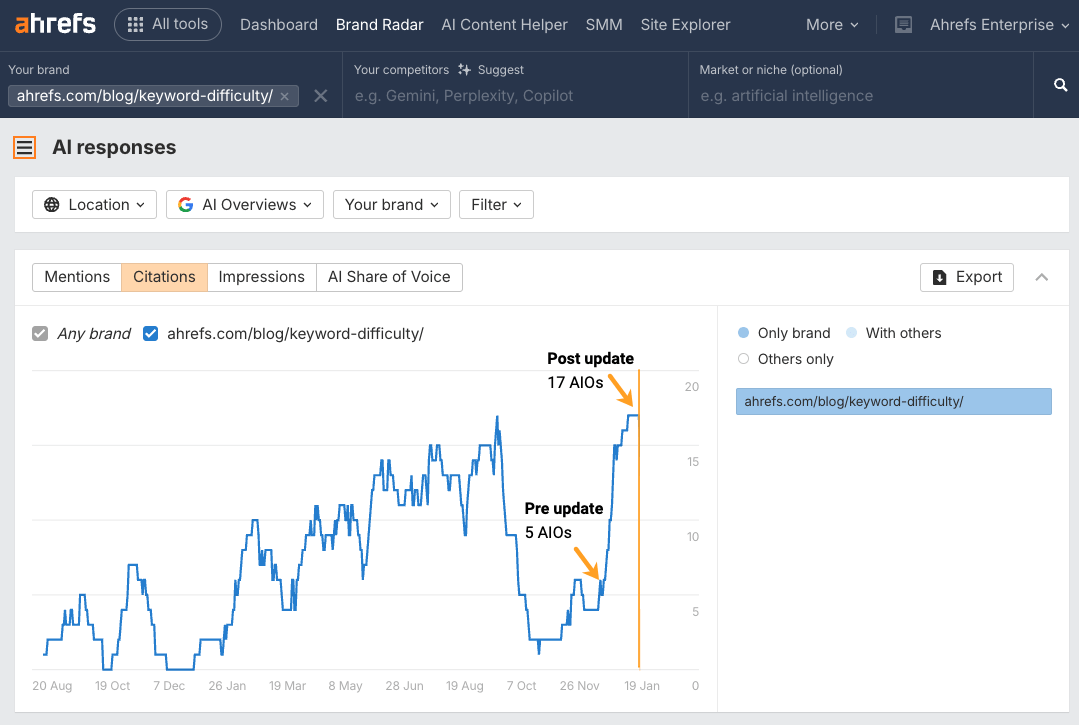
Task: Click the Google icon on AI Overviews
Action: [x=186, y=204]
